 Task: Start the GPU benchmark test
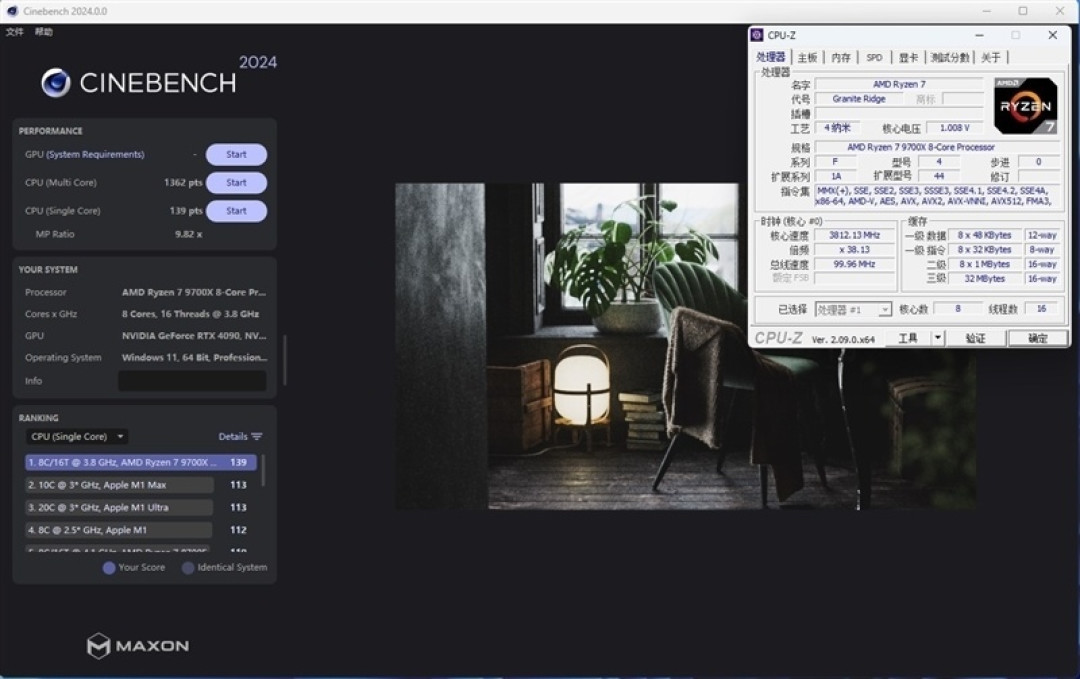pyautogui.click(x=236, y=154)
